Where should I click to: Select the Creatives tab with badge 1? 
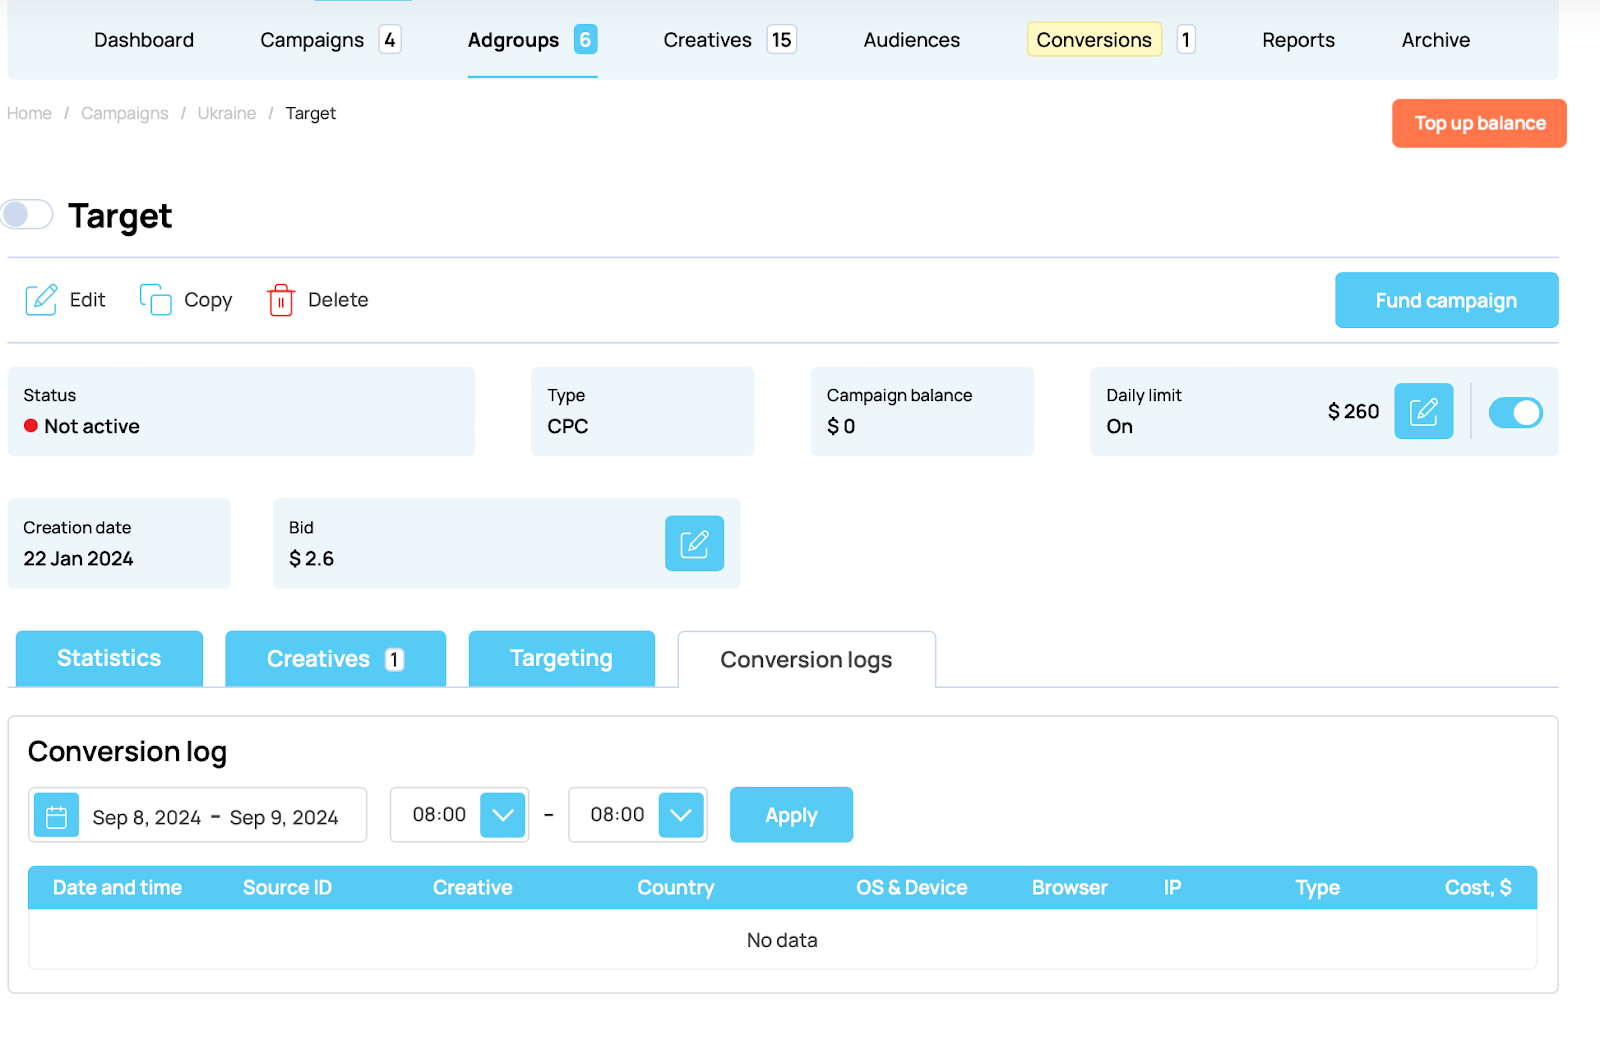335,658
